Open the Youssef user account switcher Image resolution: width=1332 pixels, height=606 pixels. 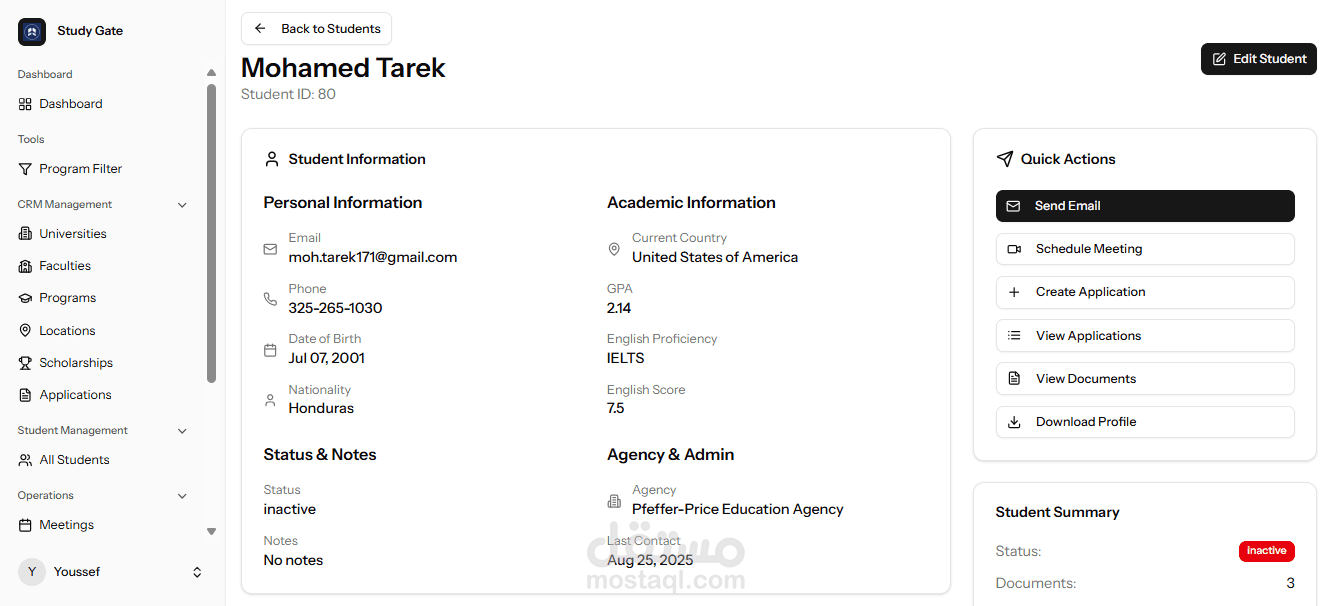(197, 572)
